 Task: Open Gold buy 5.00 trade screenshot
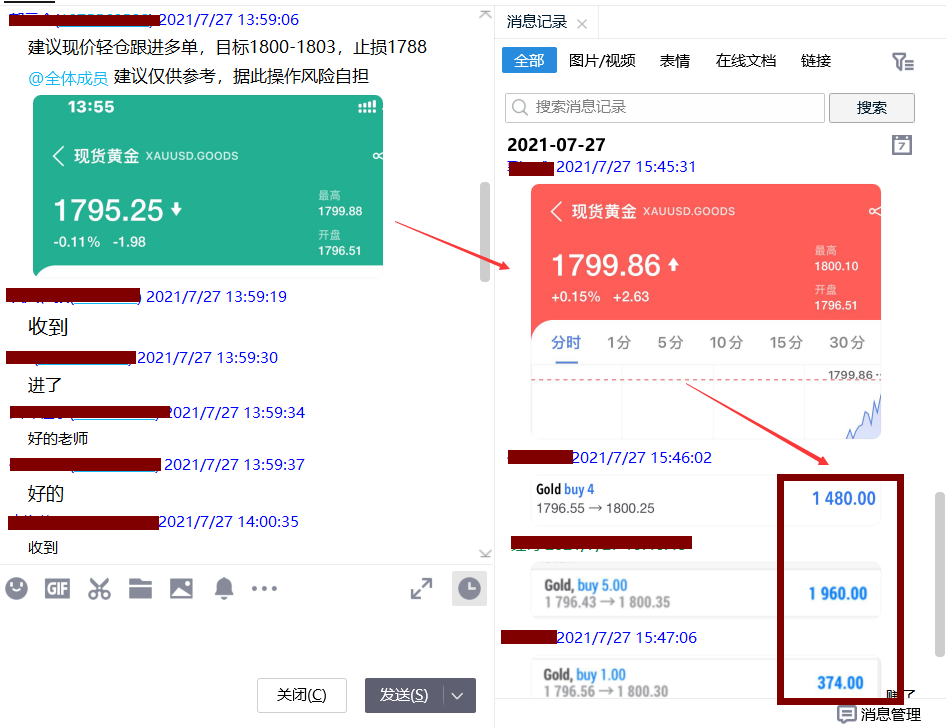pos(706,590)
